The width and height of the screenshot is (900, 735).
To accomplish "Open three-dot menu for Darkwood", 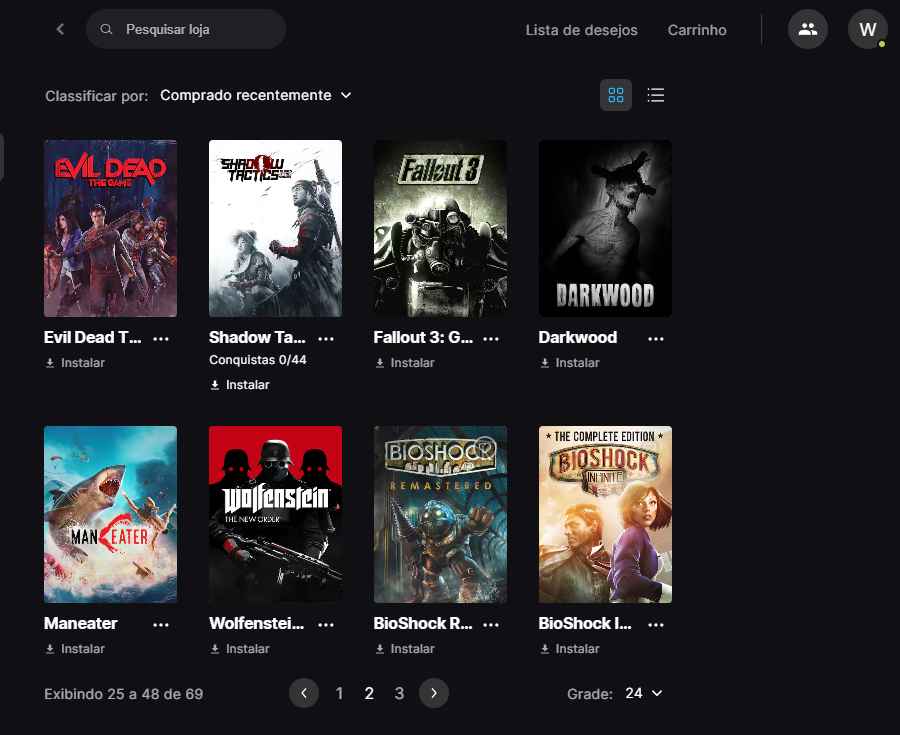I will coord(656,338).
